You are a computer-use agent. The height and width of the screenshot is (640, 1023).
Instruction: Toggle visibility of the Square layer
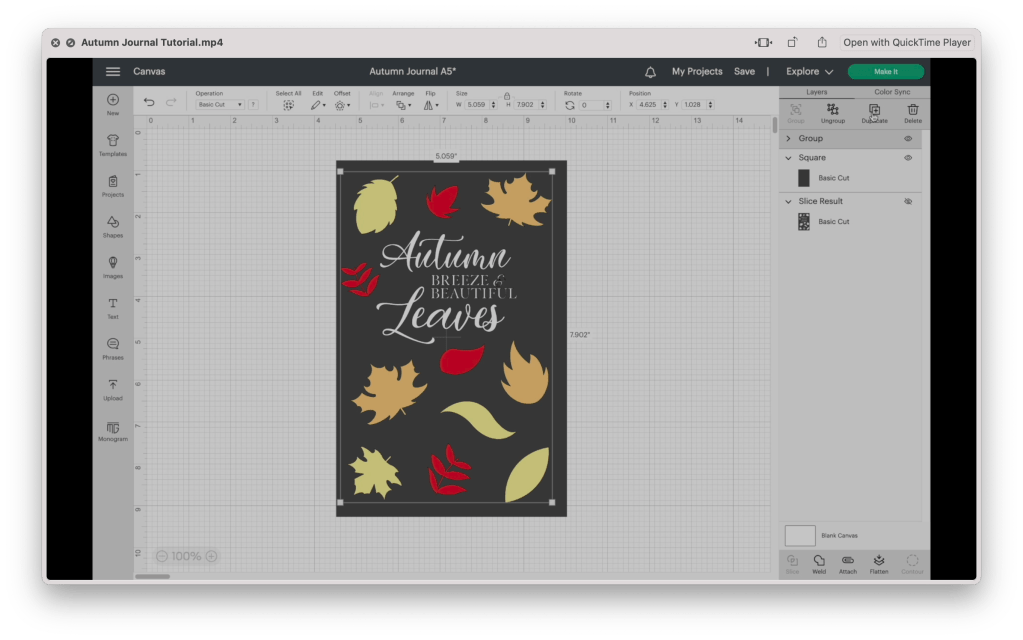click(x=908, y=158)
